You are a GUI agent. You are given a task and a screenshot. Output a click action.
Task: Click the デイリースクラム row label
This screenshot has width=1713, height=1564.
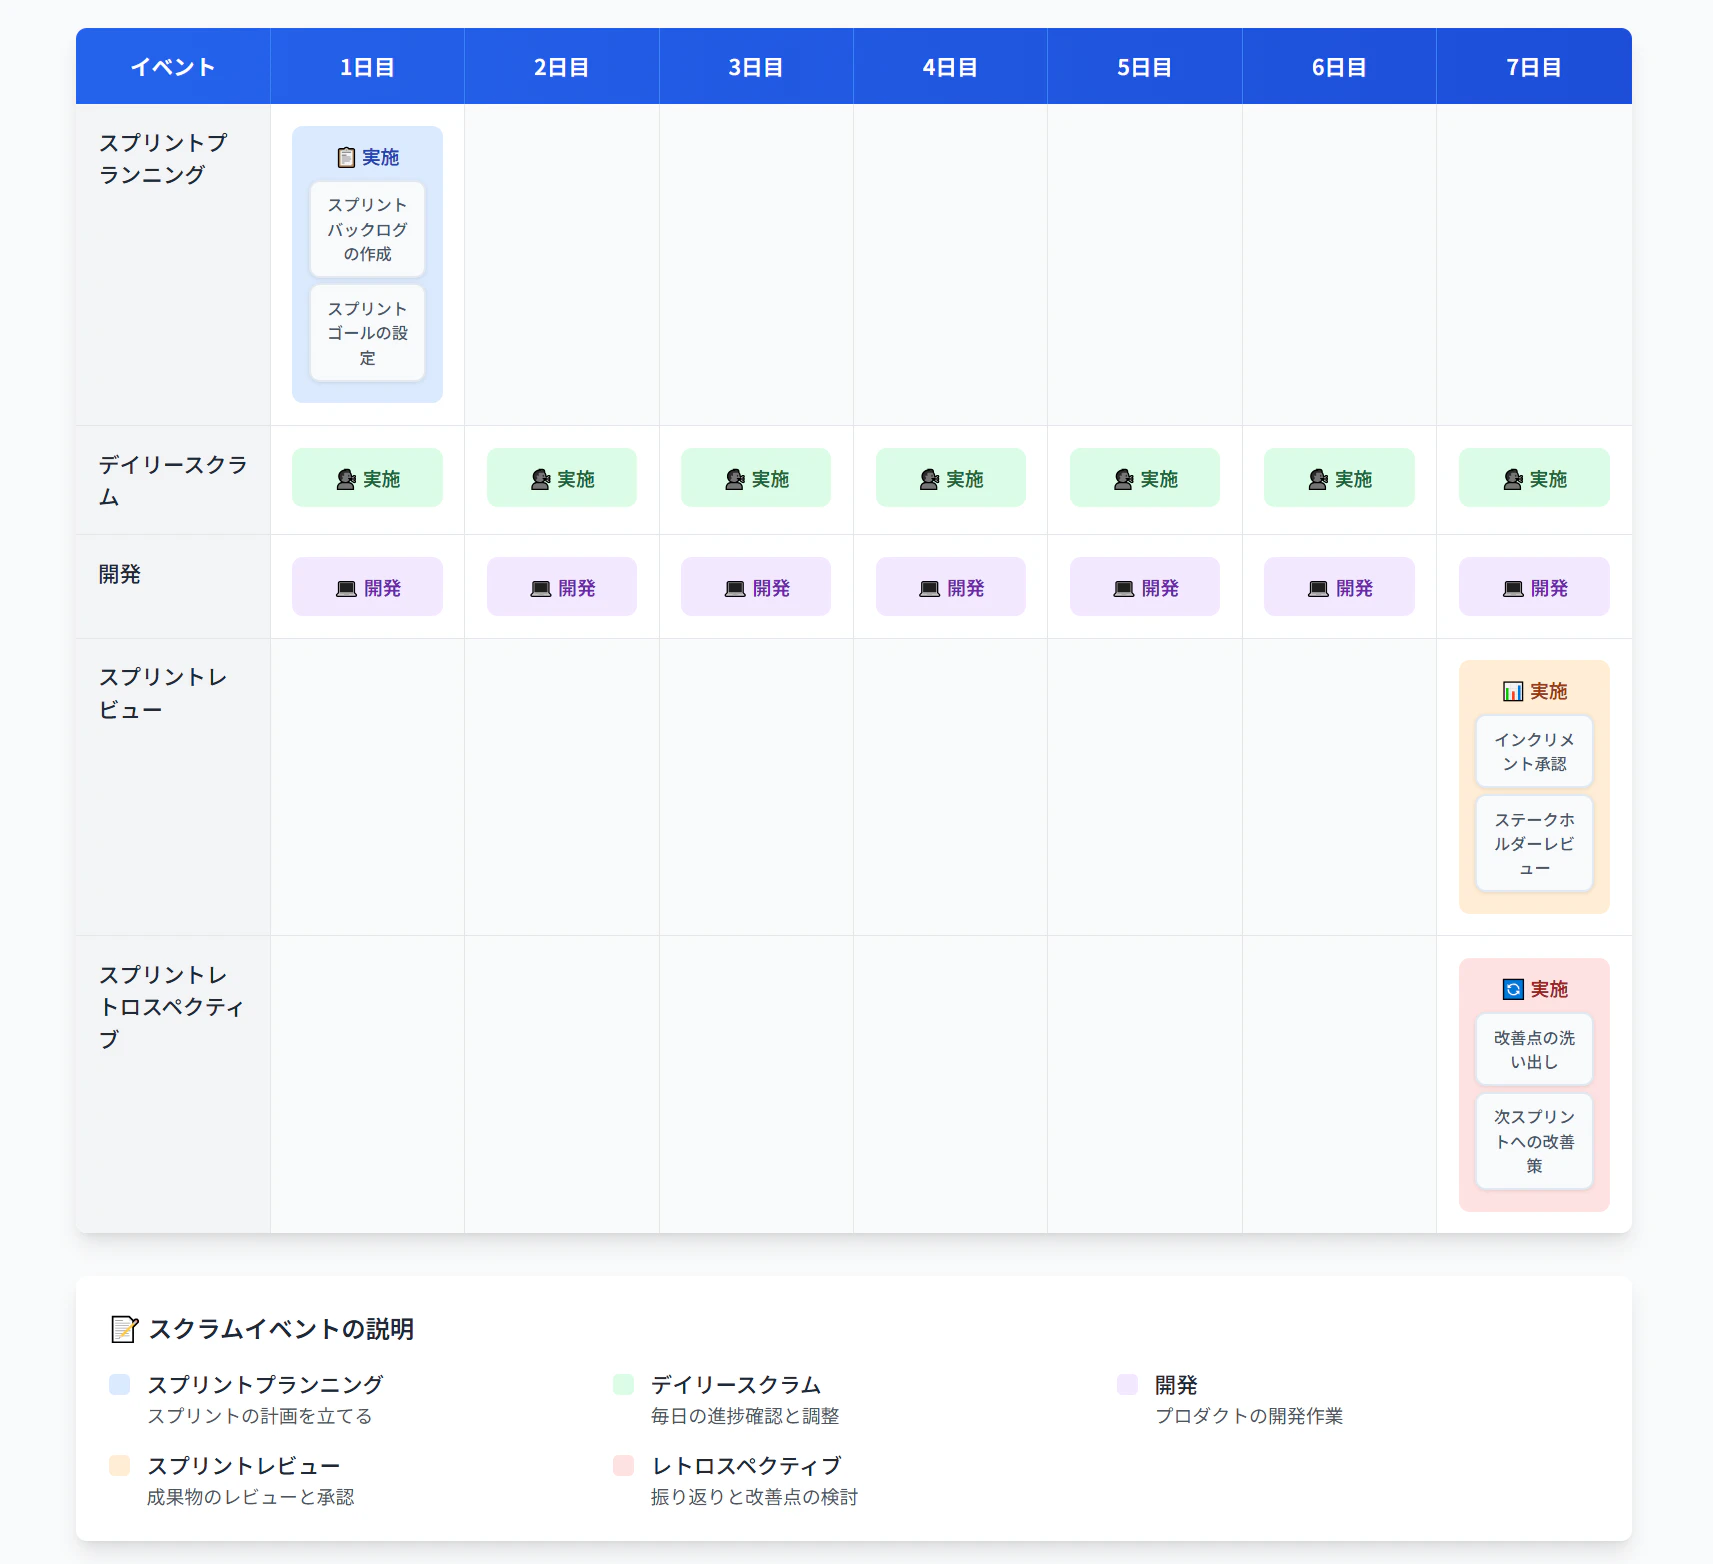coord(173,480)
